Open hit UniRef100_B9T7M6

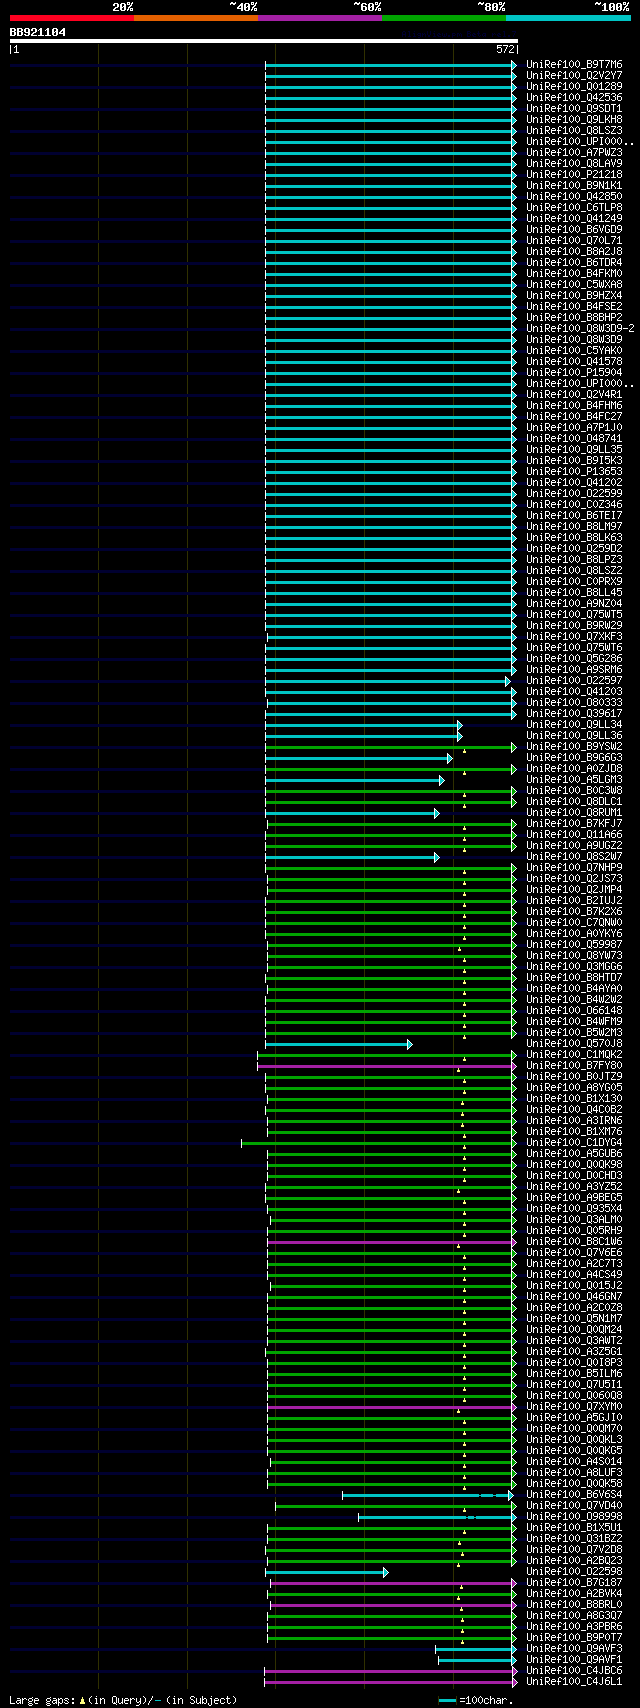(x=574, y=65)
